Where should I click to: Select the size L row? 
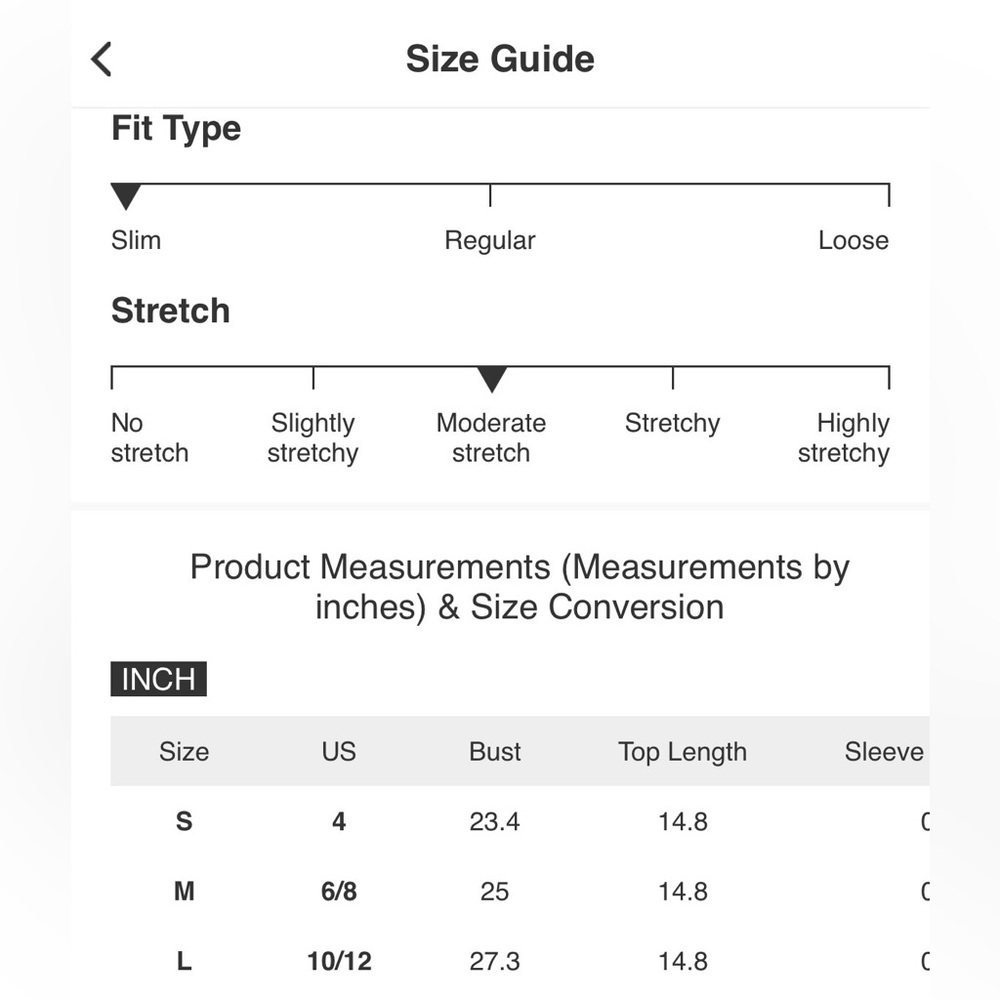520,961
